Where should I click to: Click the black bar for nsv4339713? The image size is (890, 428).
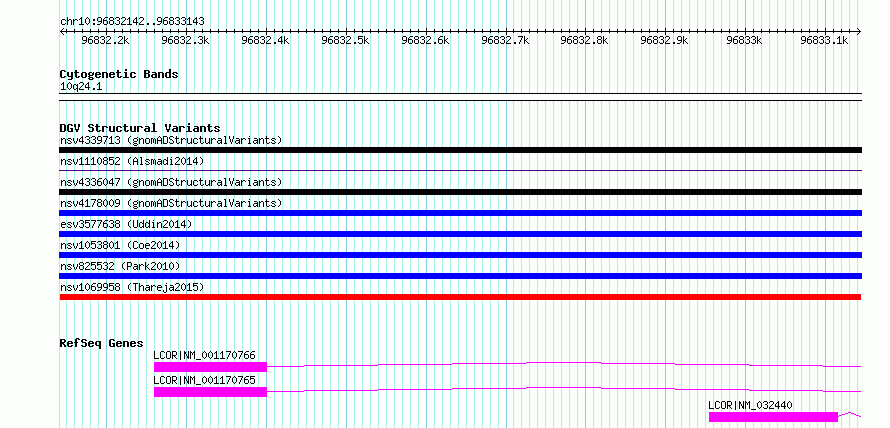460,150
